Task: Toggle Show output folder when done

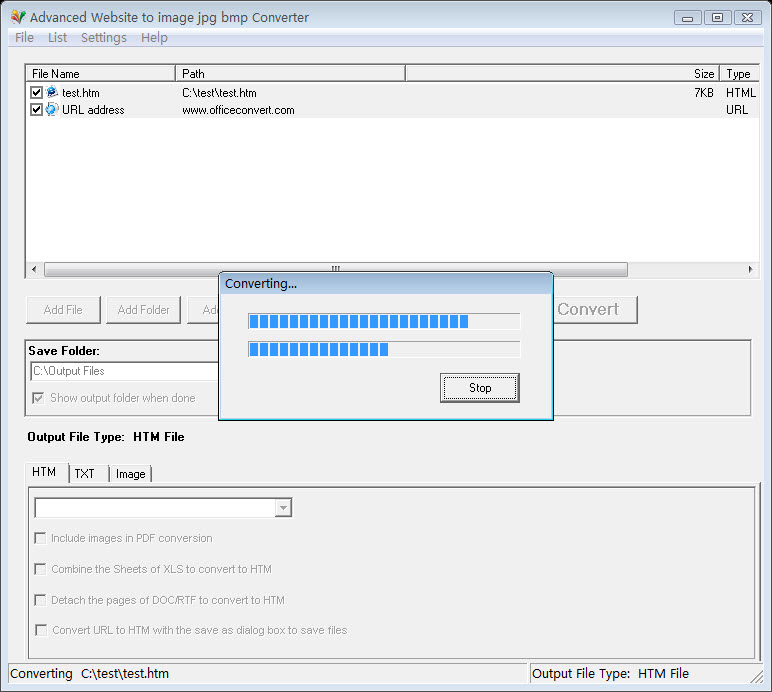Action: coord(38,398)
